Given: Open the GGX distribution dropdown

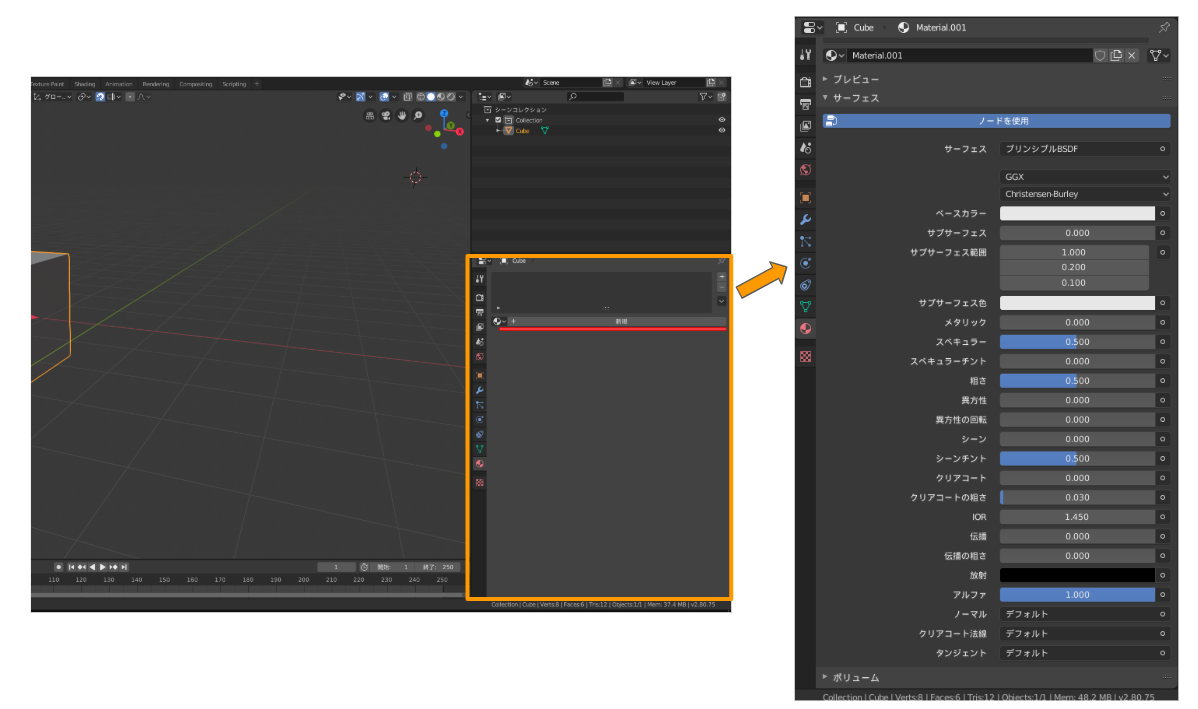Looking at the screenshot, I should pyautogui.click(x=1085, y=176).
